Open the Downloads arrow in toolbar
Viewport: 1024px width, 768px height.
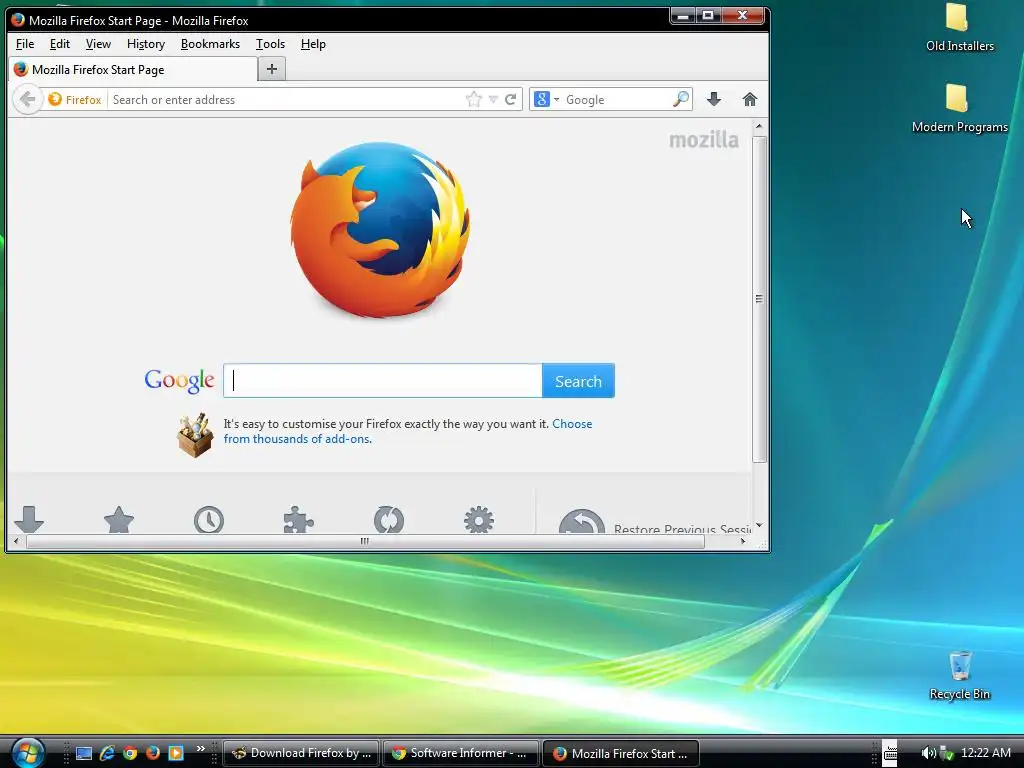pyautogui.click(x=714, y=99)
